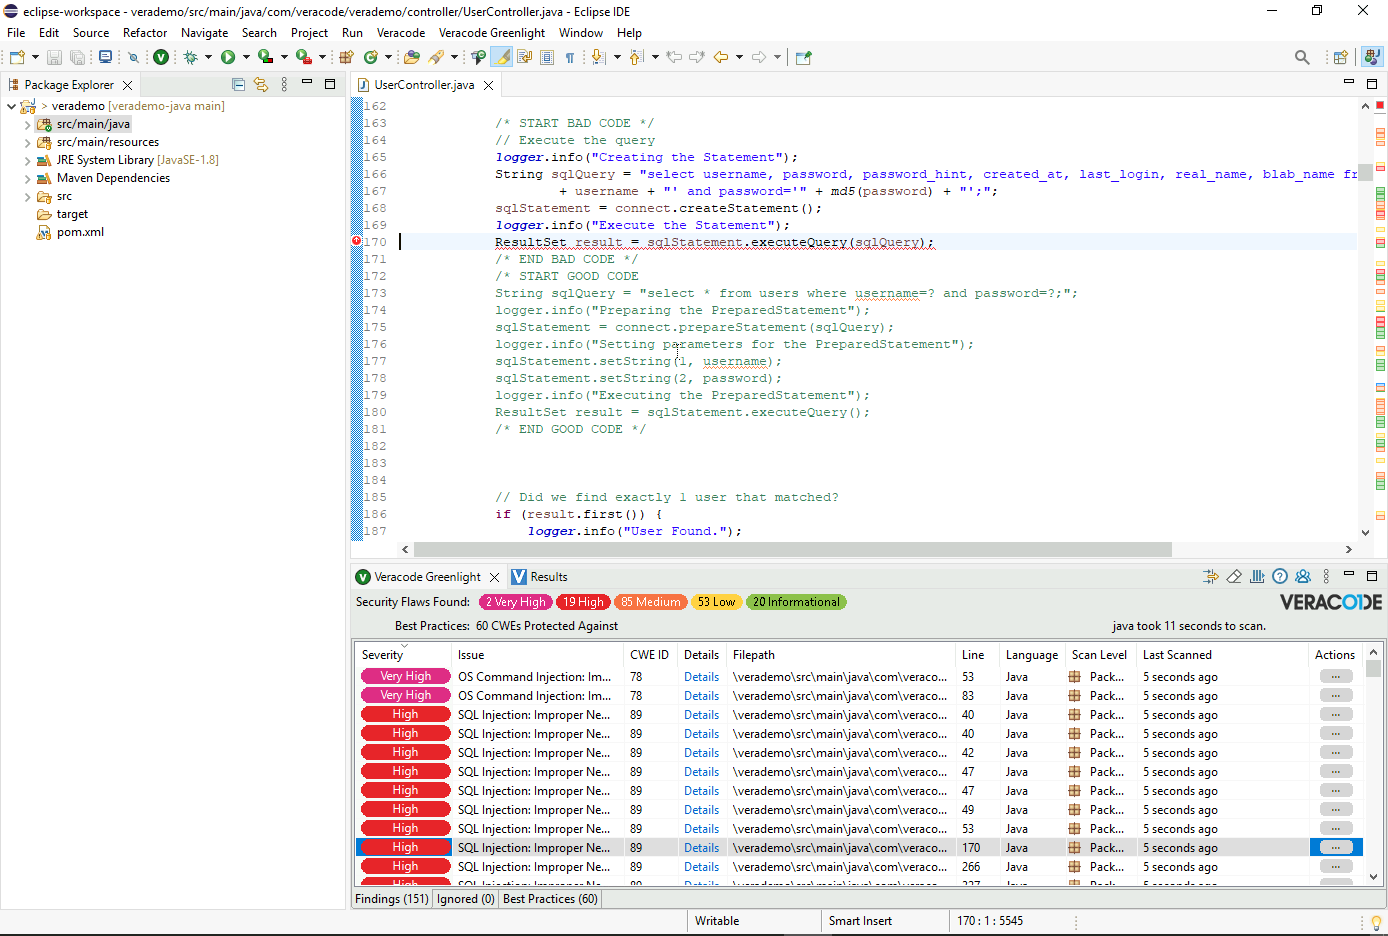Switch to the Results tab
1388x936 pixels.
539,577
